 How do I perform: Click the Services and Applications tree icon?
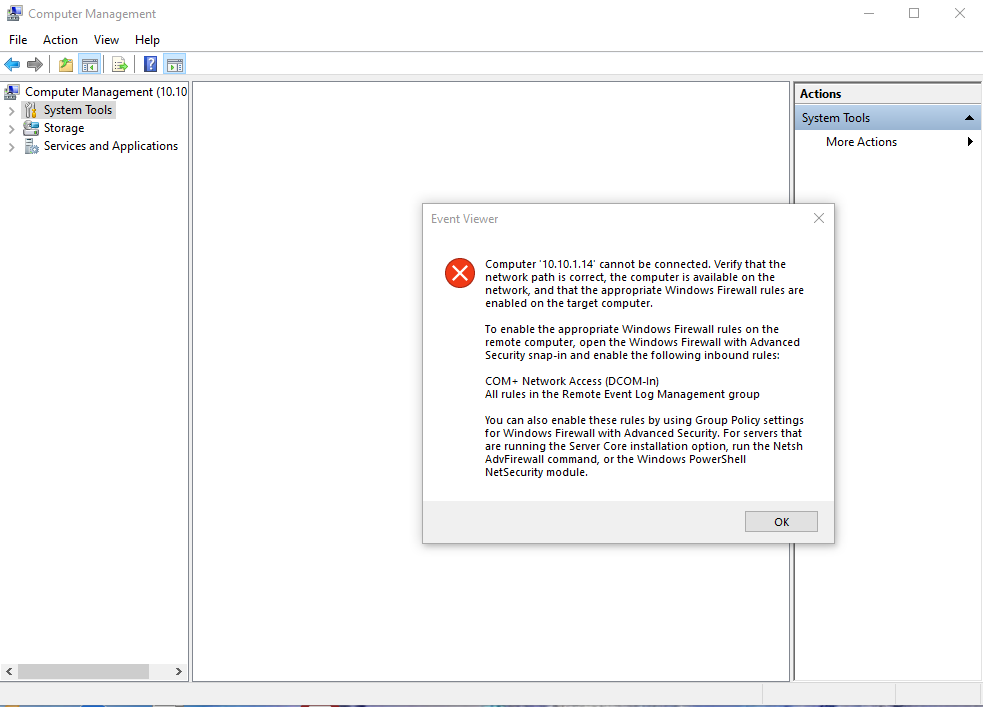coord(32,146)
